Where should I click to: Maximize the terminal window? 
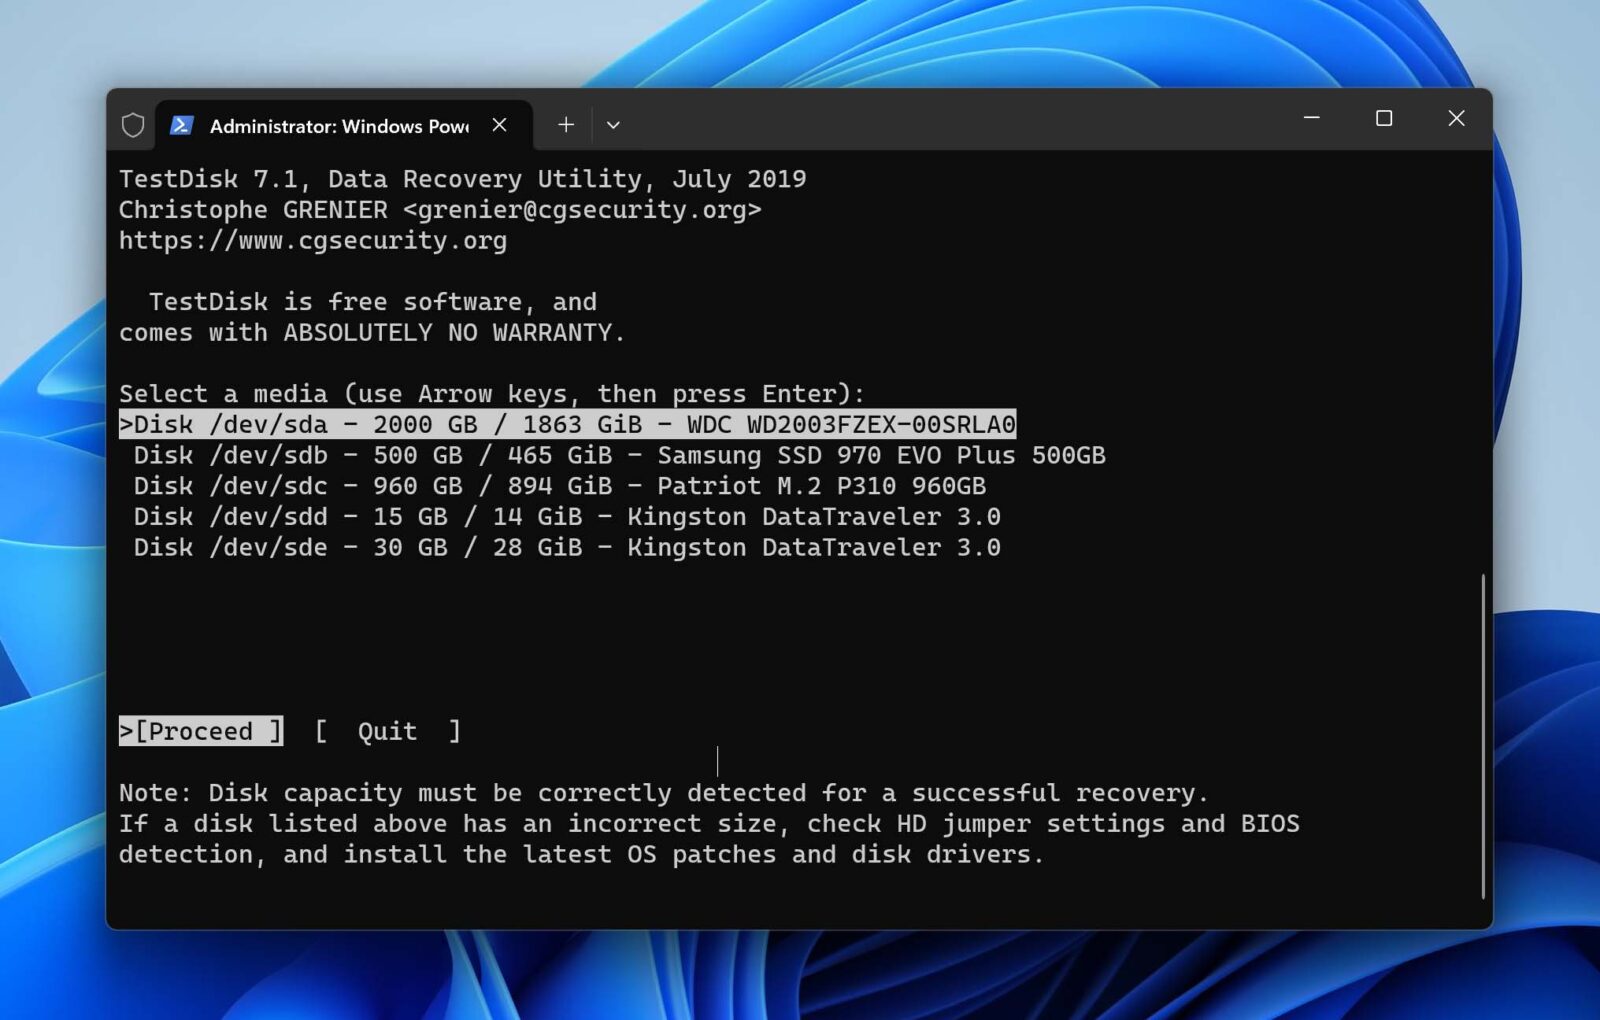[x=1384, y=118]
